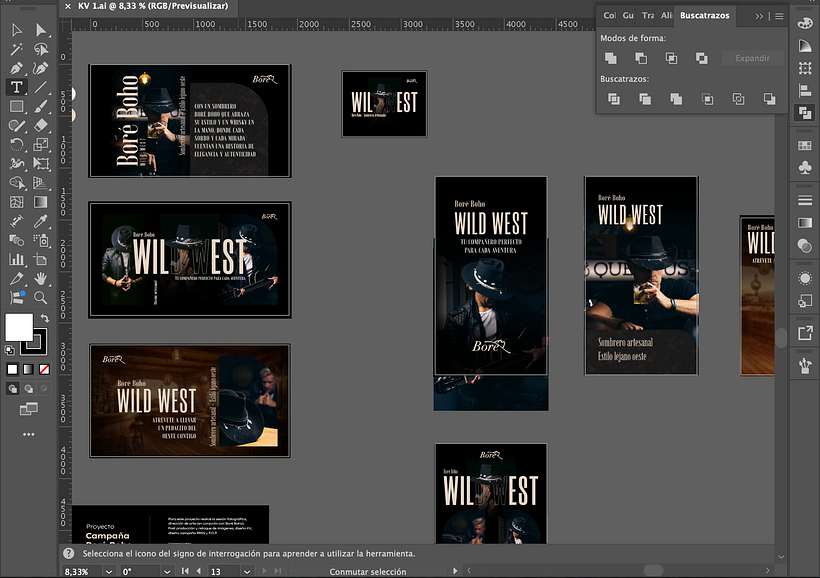This screenshot has height=578, width=820.
Task: Select the Zoom tool
Action: [x=41, y=298]
